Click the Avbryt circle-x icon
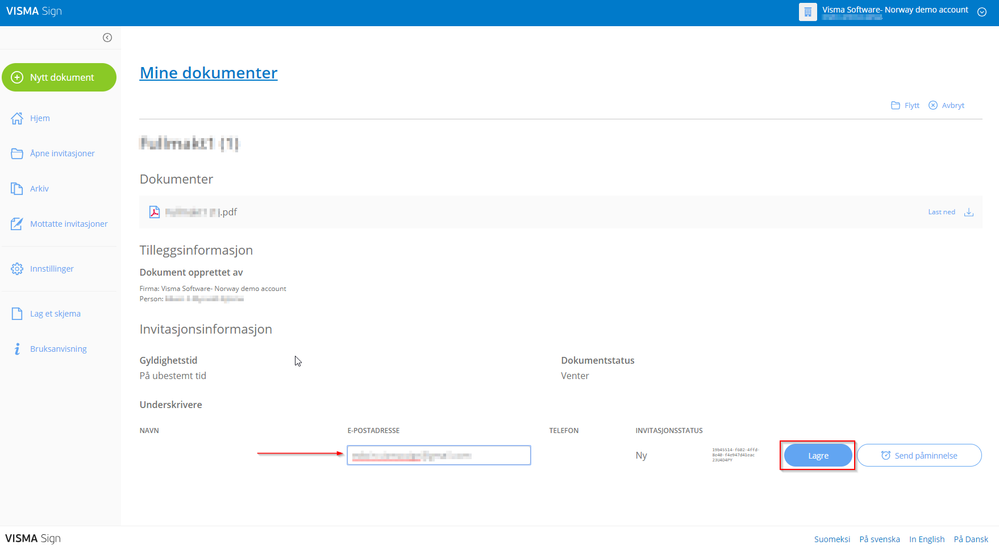 pyautogui.click(x=933, y=105)
